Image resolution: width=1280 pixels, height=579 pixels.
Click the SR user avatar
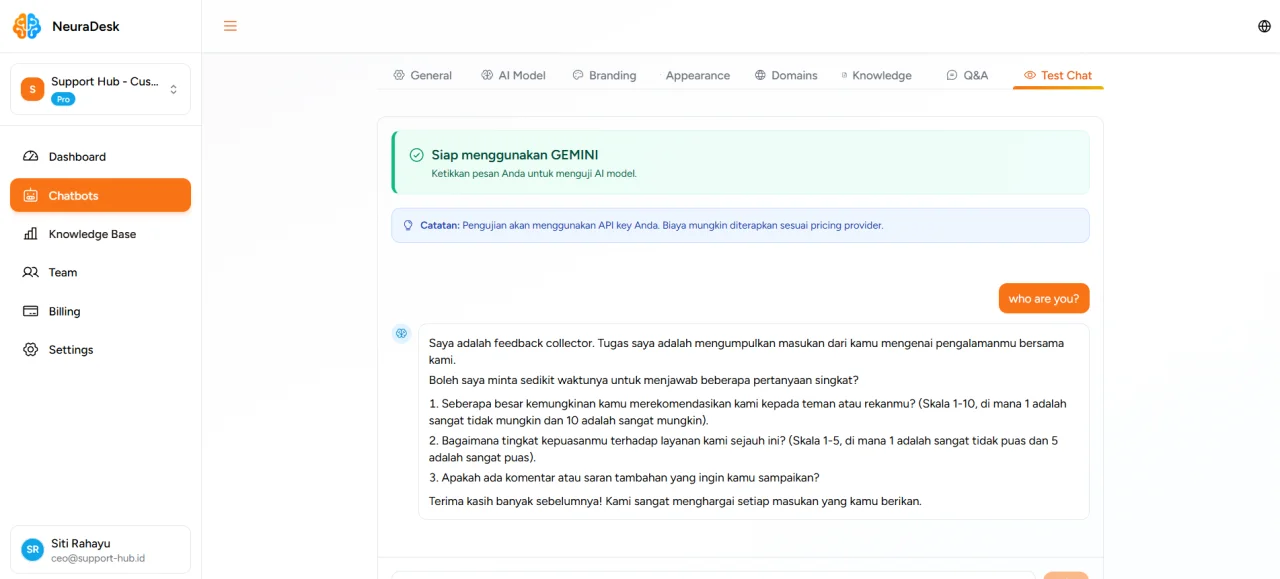coord(33,549)
